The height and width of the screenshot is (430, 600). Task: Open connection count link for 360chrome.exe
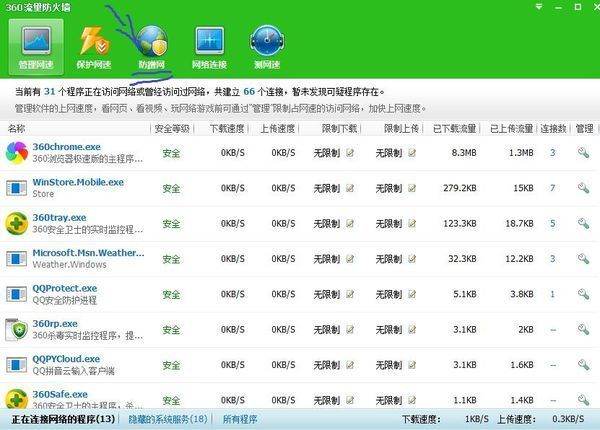(552, 152)
